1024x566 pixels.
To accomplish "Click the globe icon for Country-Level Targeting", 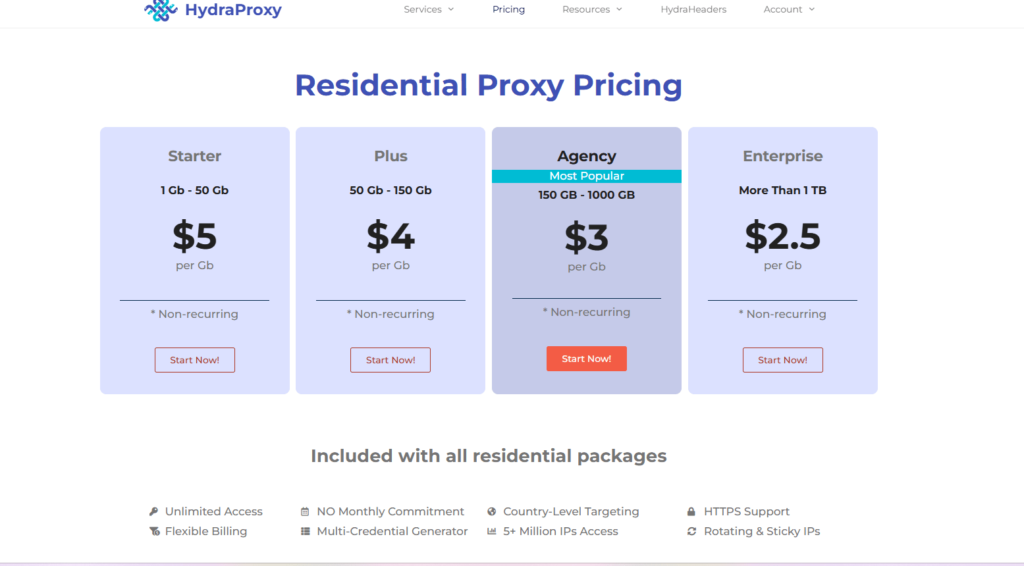I will 492,511.
